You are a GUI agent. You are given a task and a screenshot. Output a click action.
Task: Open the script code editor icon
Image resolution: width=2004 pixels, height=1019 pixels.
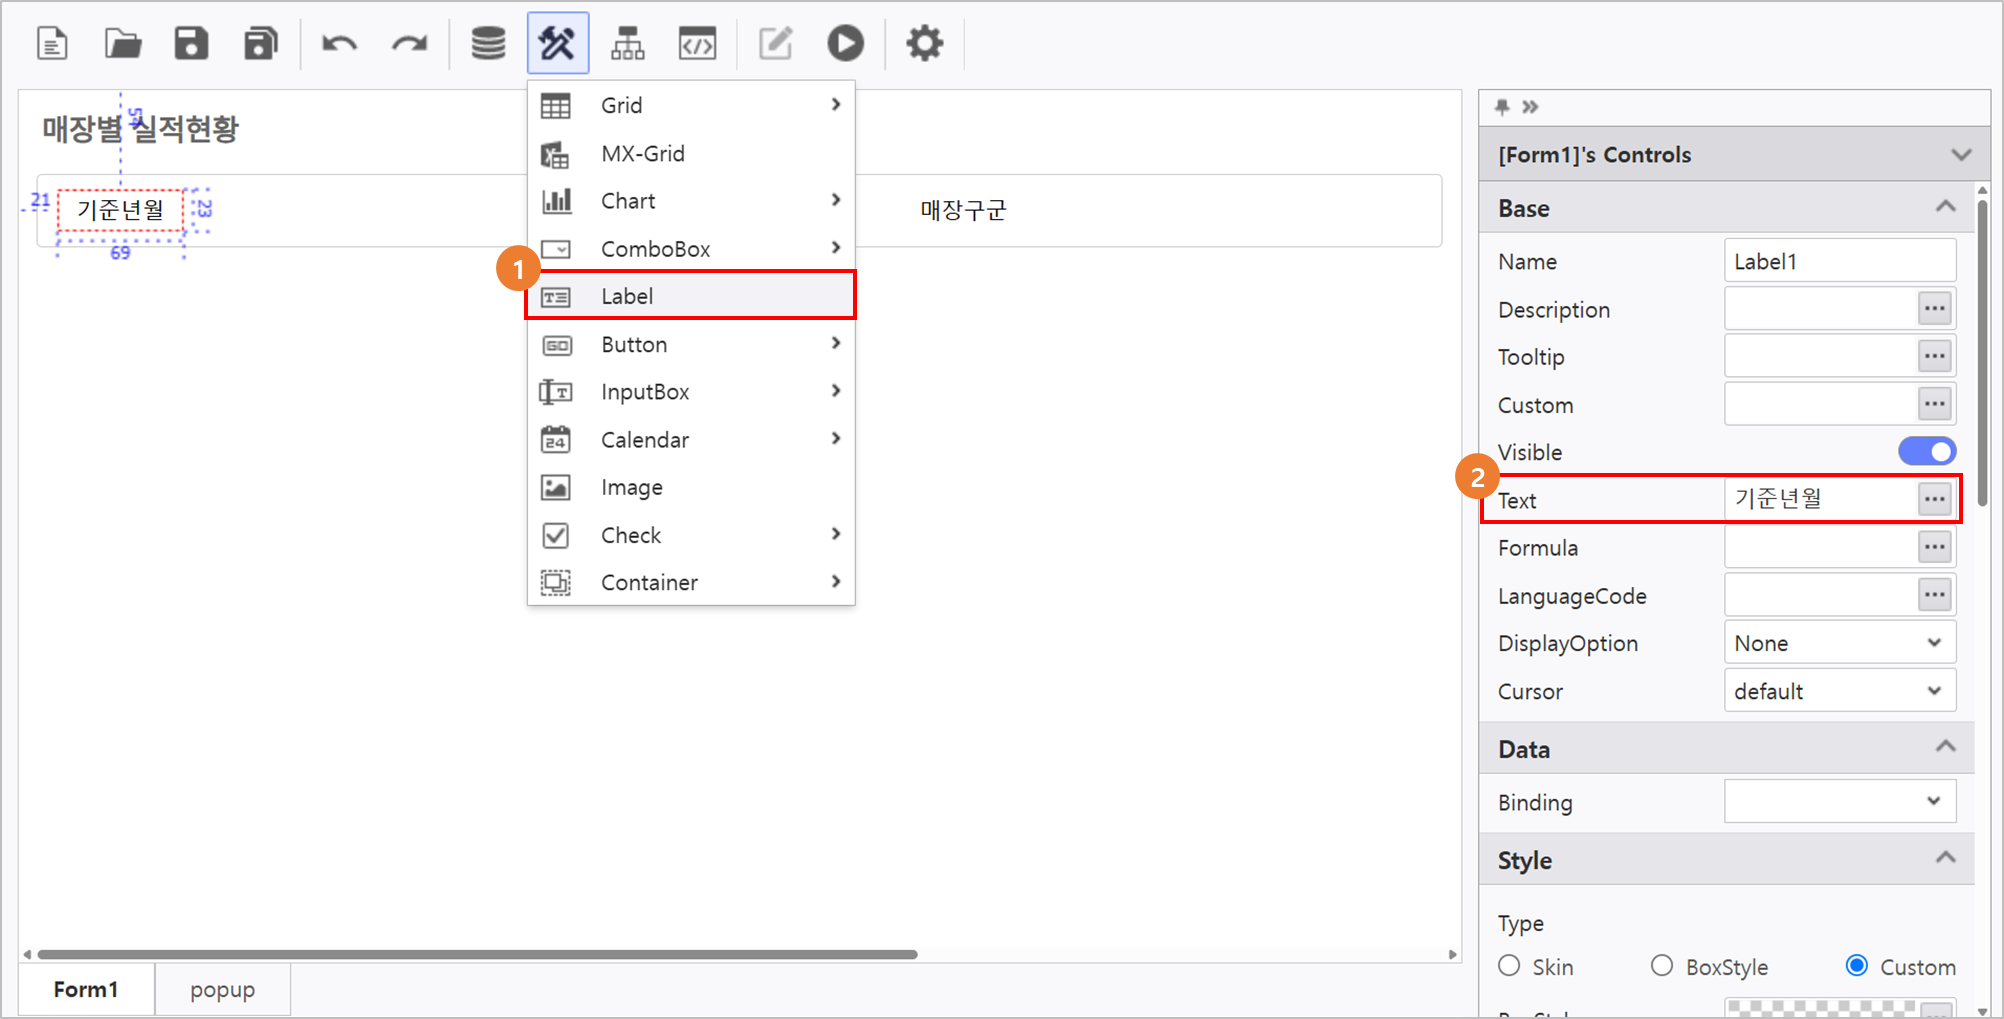pyautogui.click(x=697, y=44)
